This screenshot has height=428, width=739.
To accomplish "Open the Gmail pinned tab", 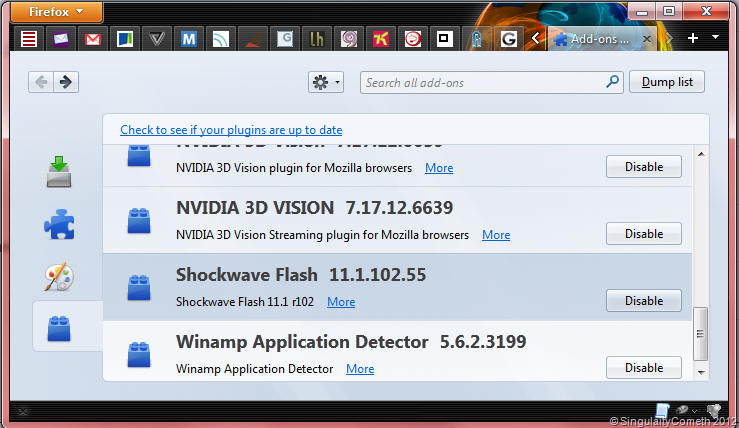I will [93, 39].
